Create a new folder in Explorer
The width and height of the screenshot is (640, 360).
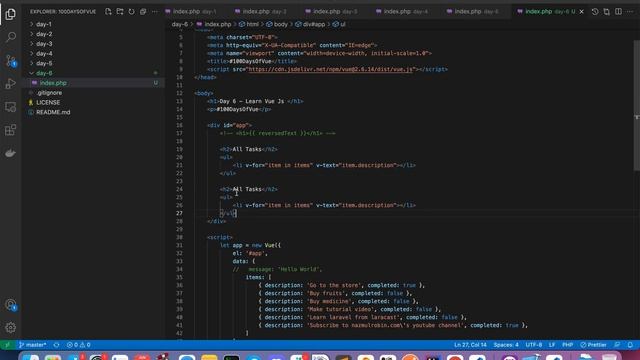coord(120,11)
